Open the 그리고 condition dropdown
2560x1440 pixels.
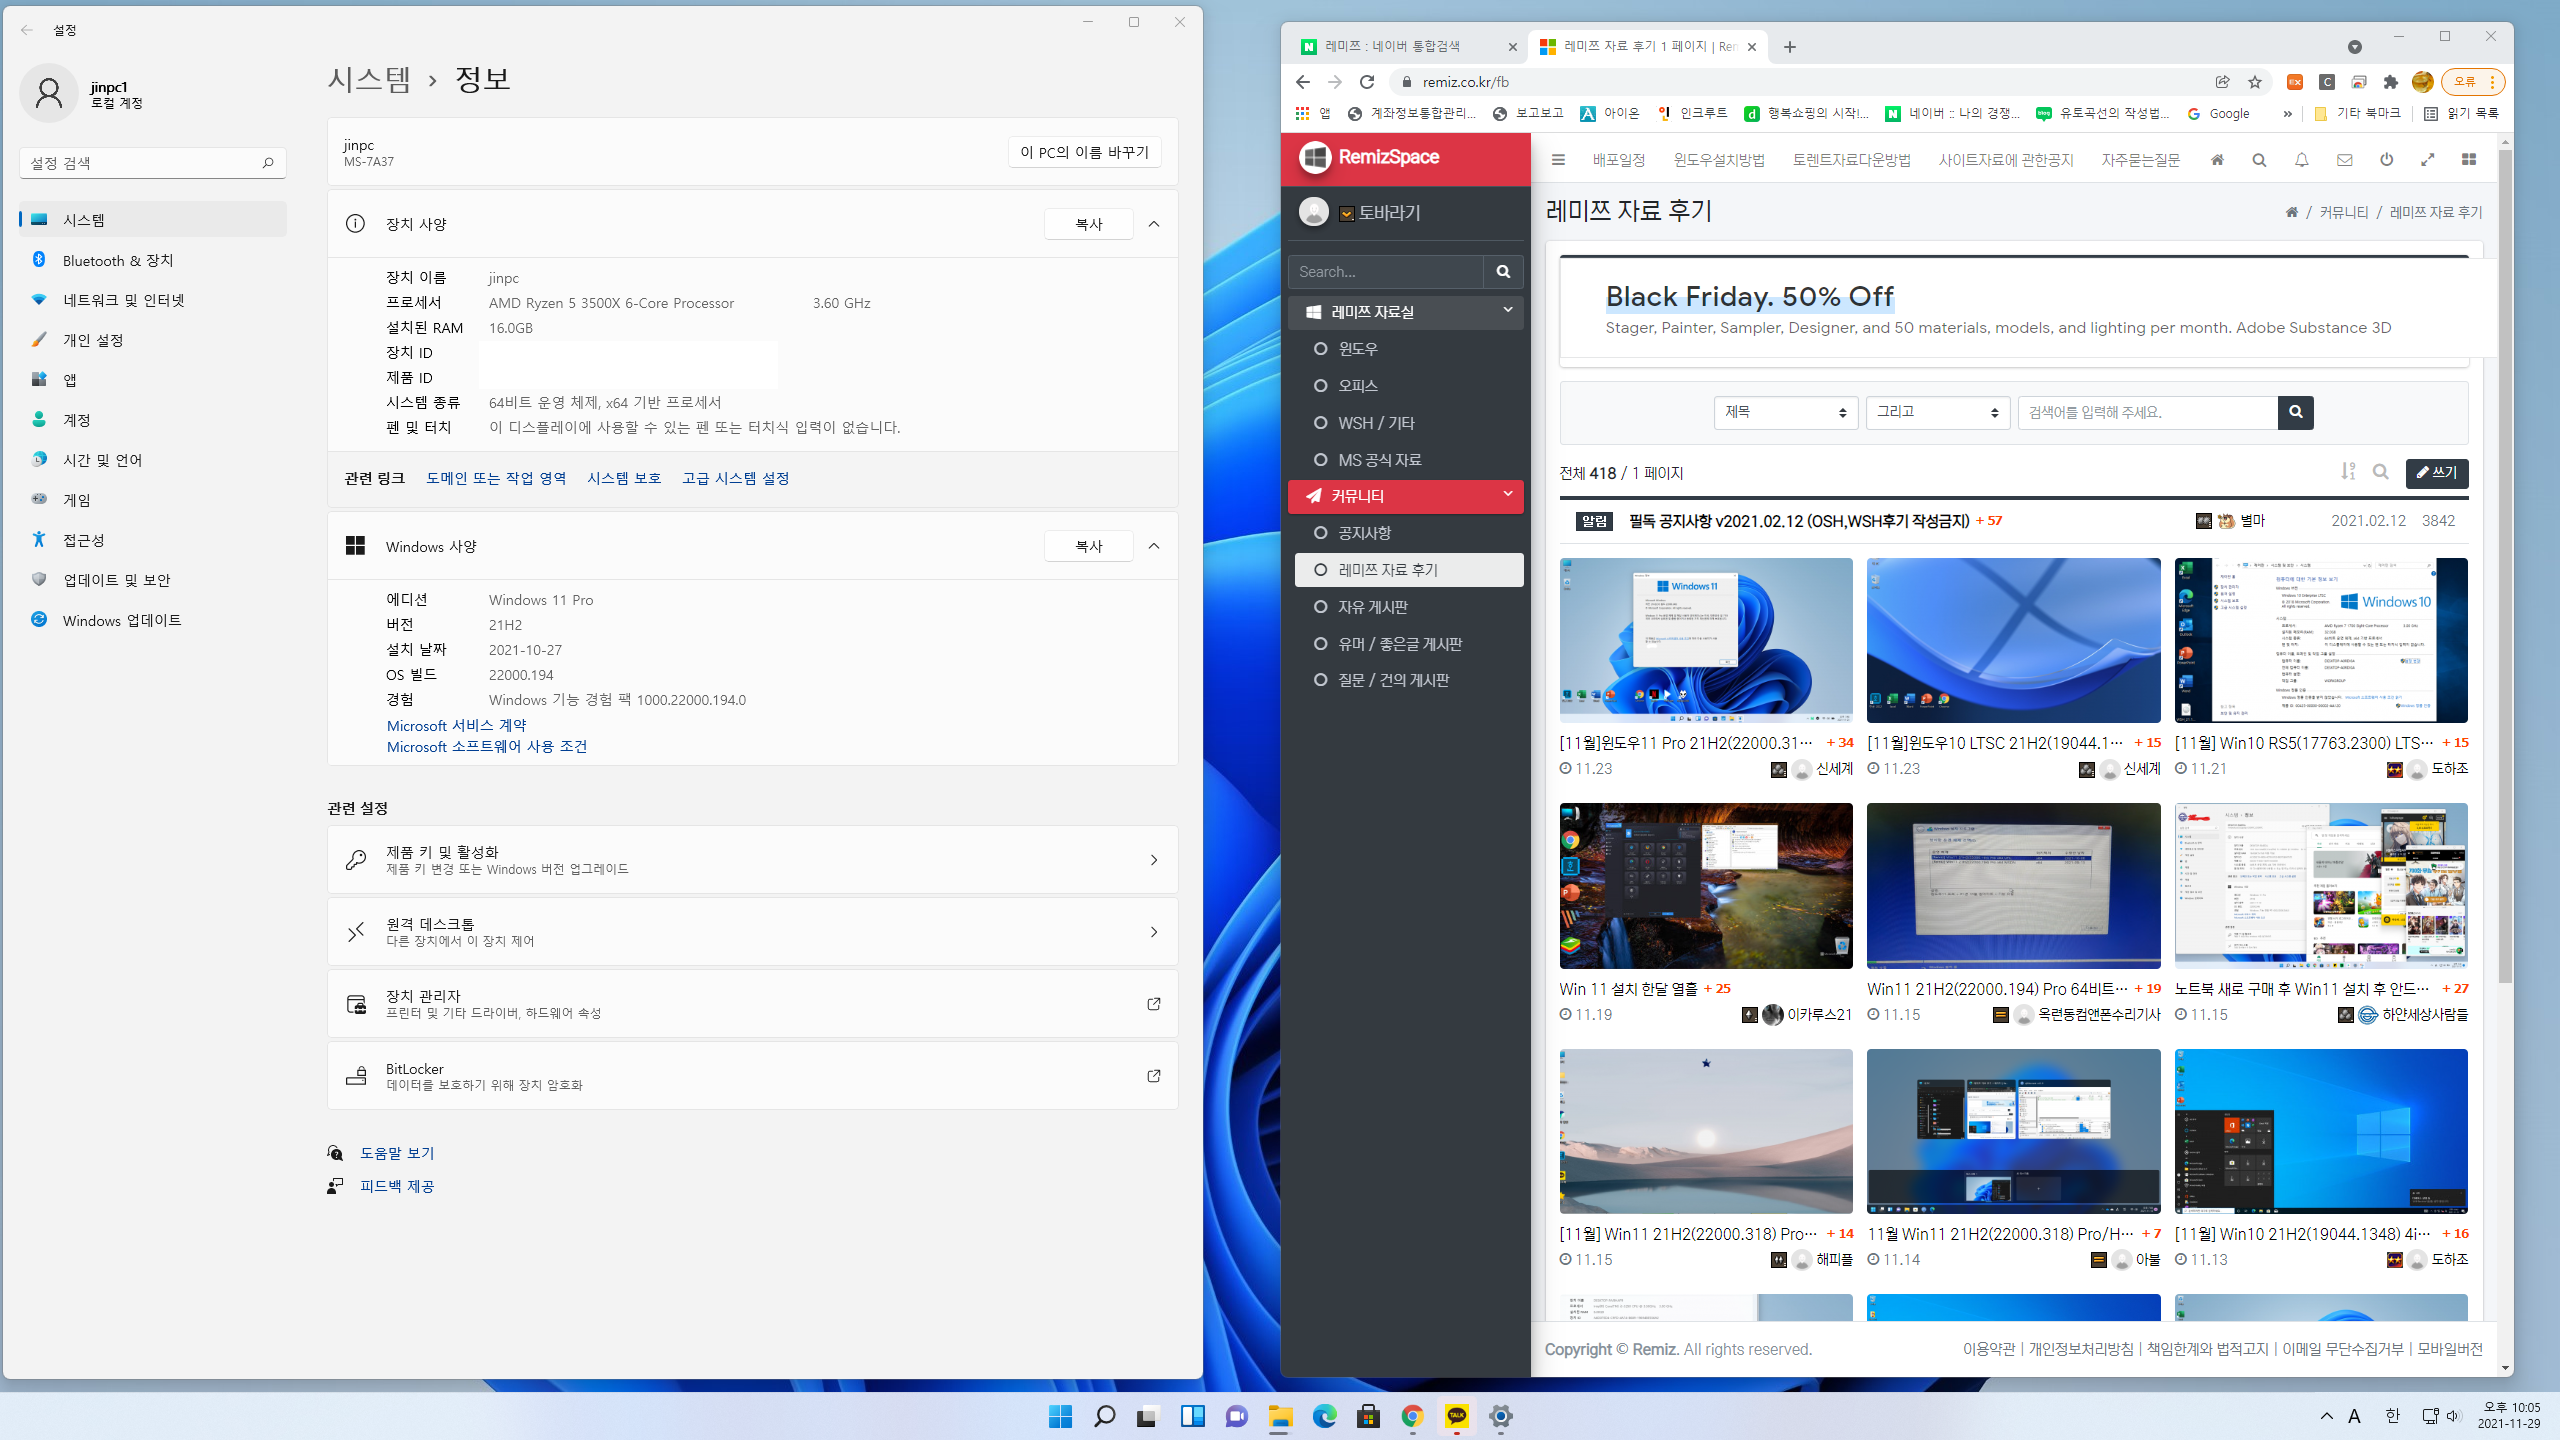(1937, 412)
